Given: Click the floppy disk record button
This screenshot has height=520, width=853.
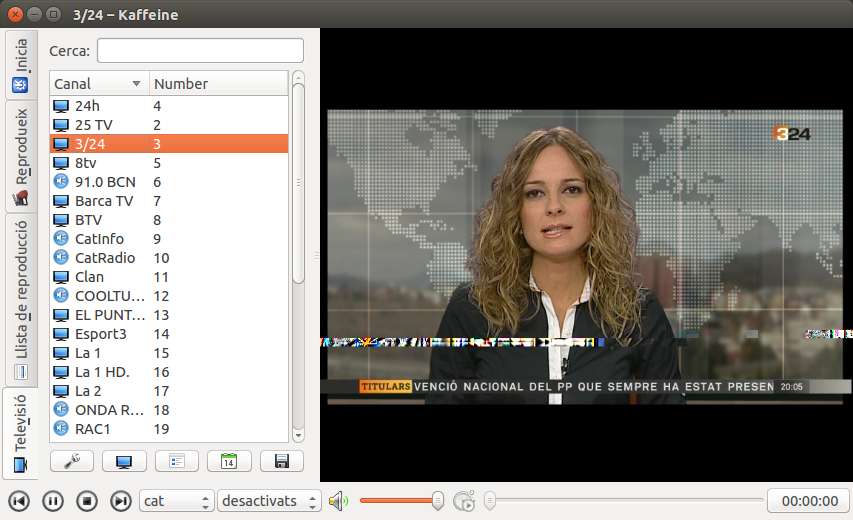Looking at the screenshot, I should (281, 461).
